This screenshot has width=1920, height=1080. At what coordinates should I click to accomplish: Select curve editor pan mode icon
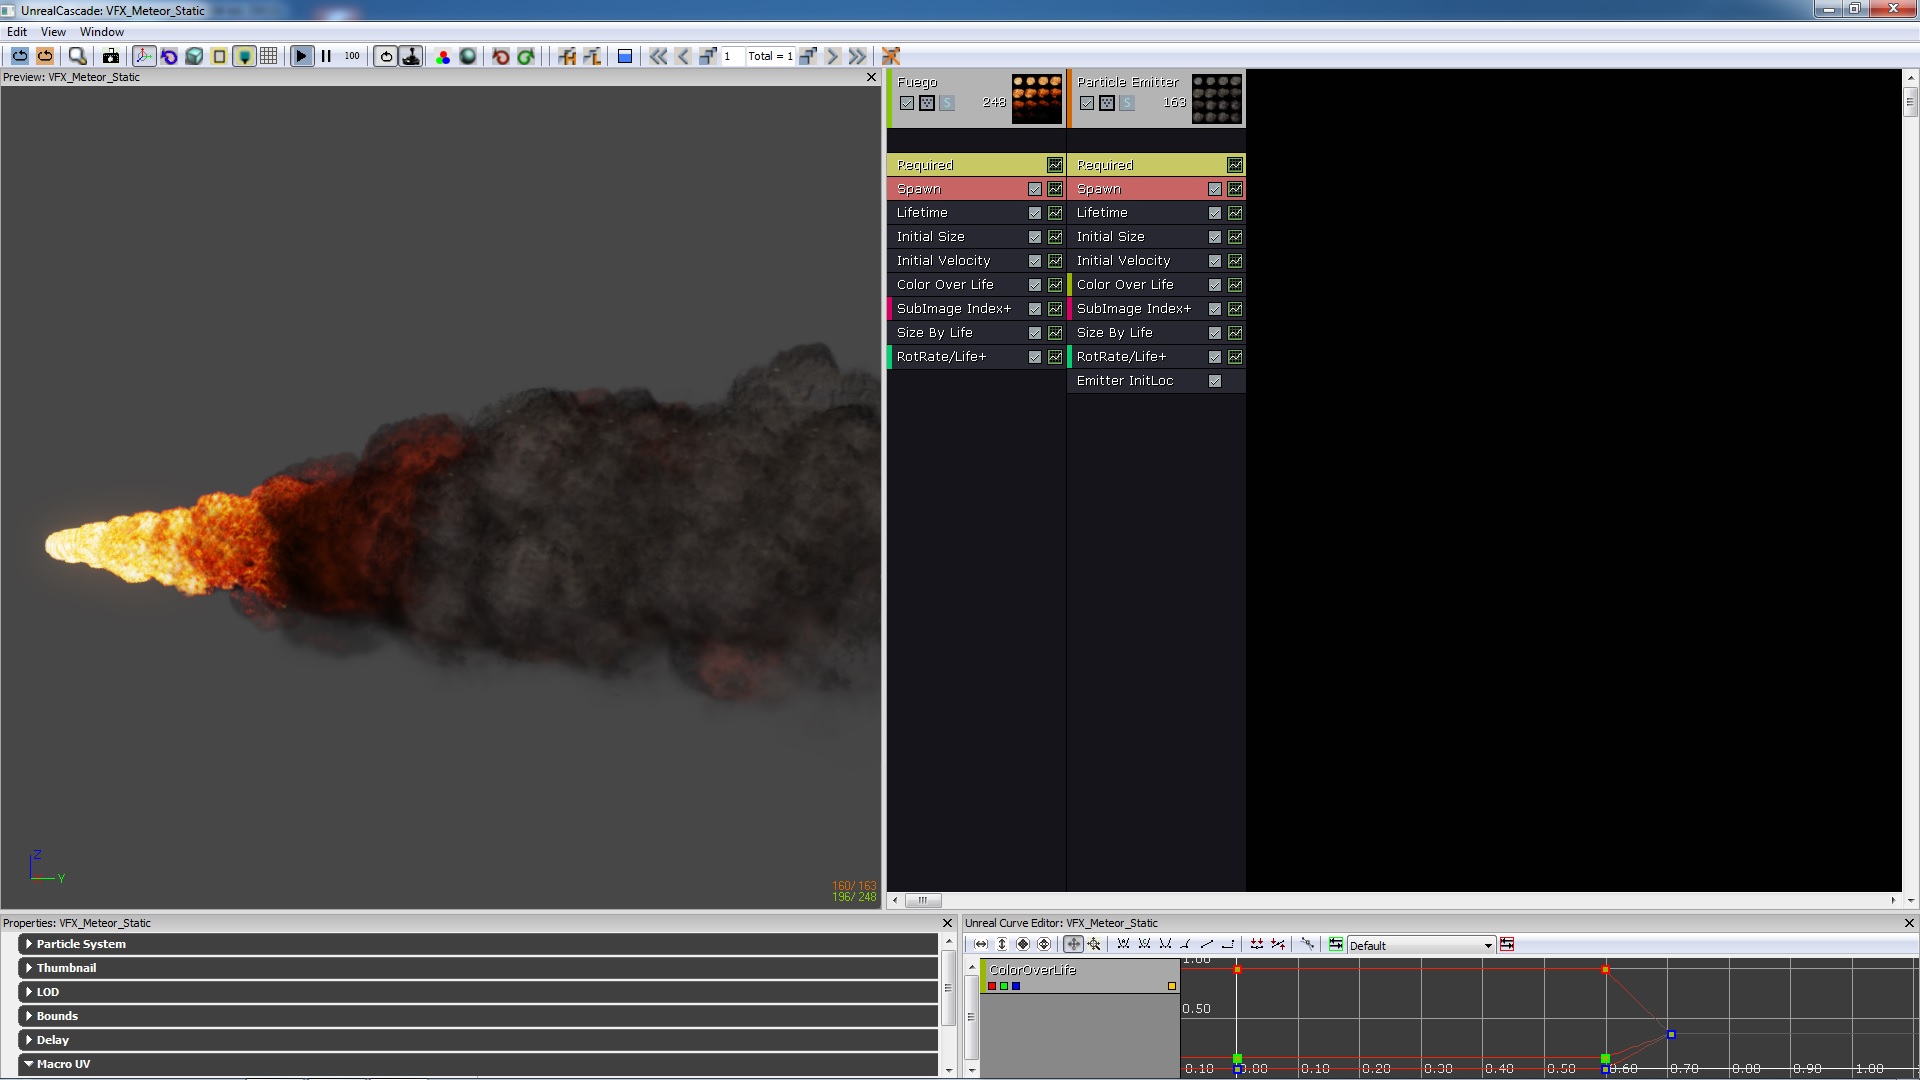tap(1073, 944)
